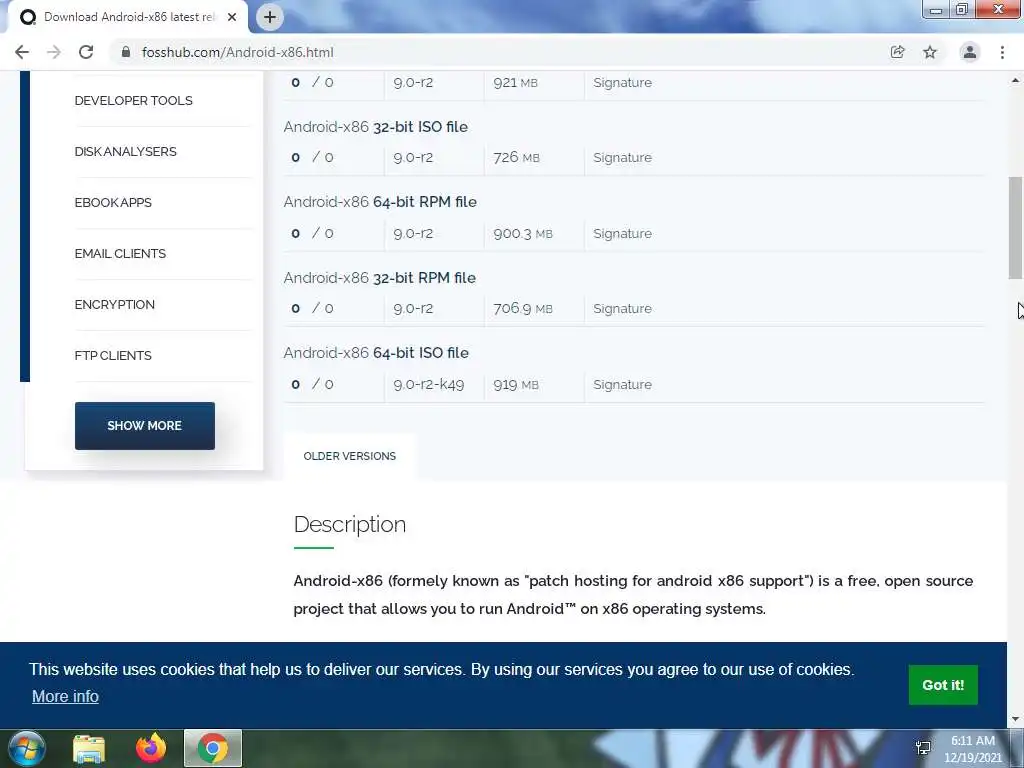Go back to the previous page
This screenshot has width=1024, height=768.
tap(22, 52)
